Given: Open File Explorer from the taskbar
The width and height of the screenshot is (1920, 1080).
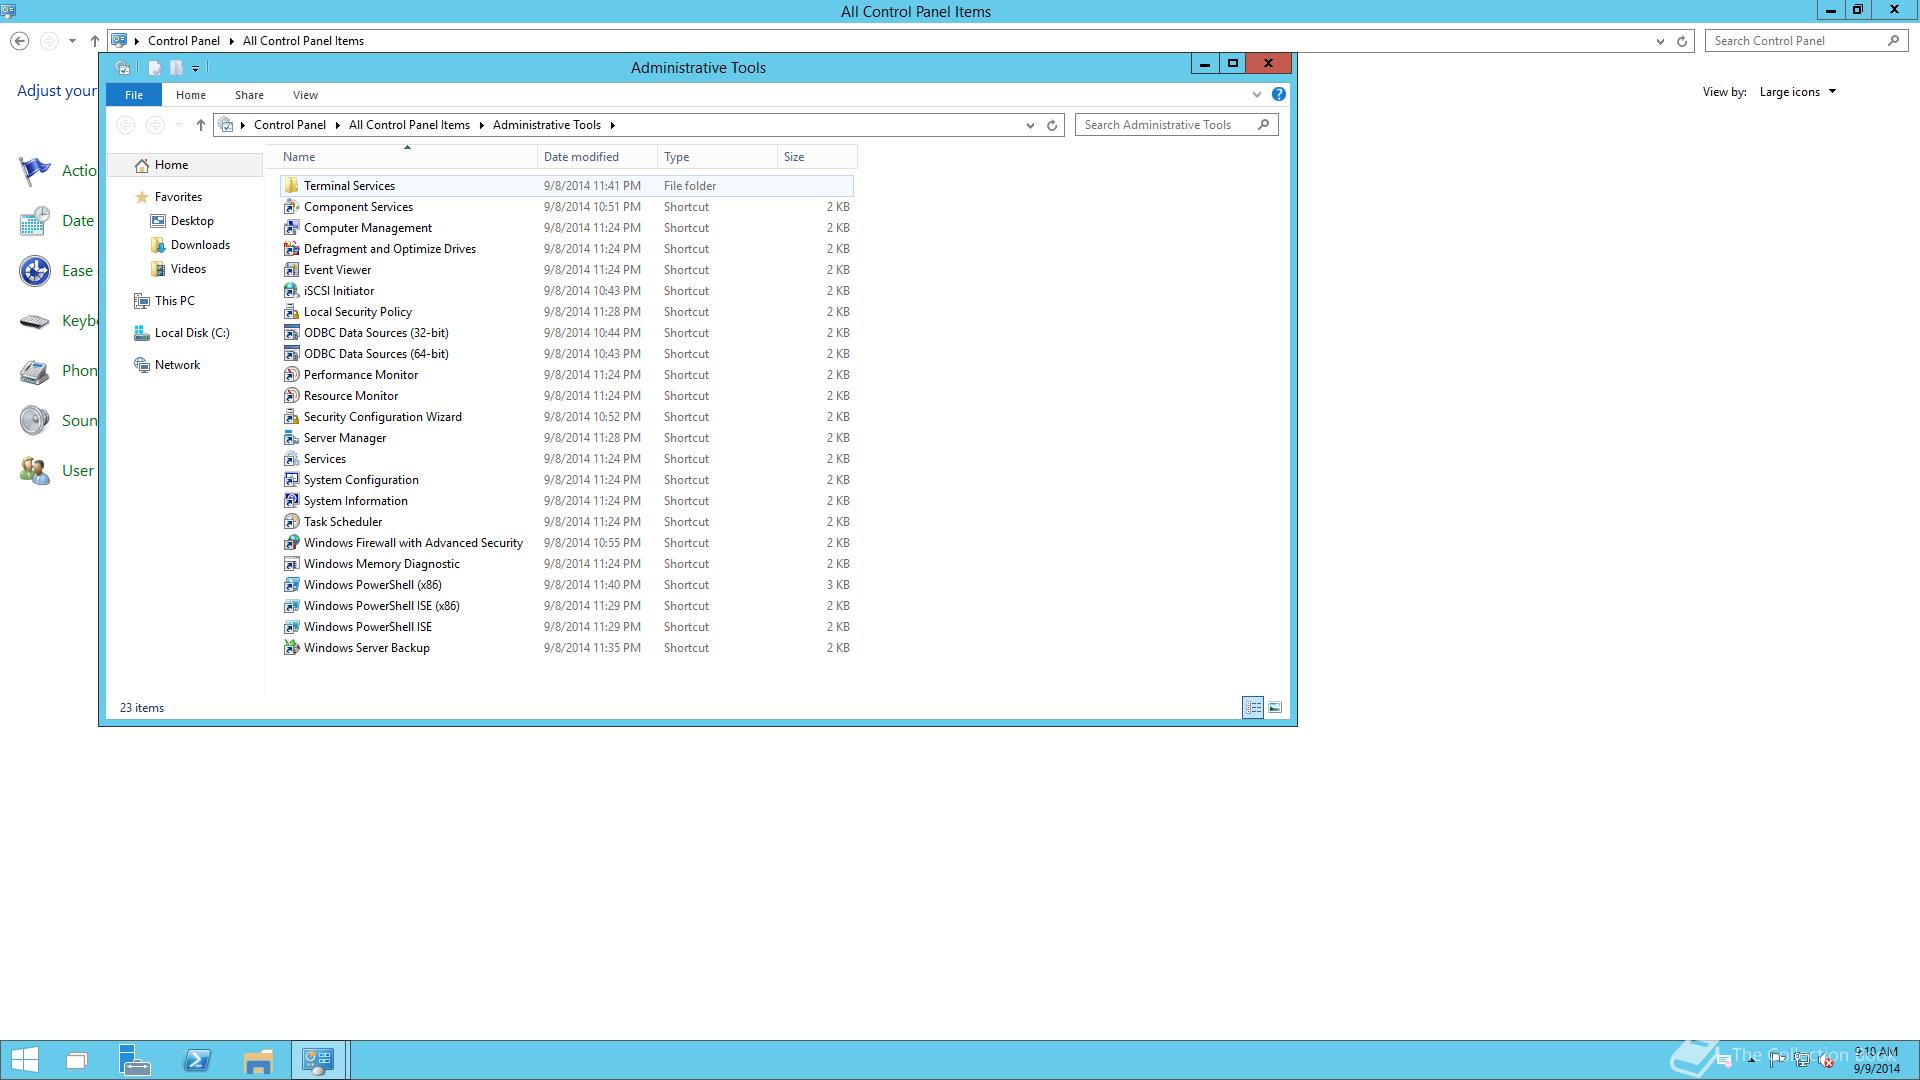Looking at the screenshot, I should click(x=258, y=1060).
